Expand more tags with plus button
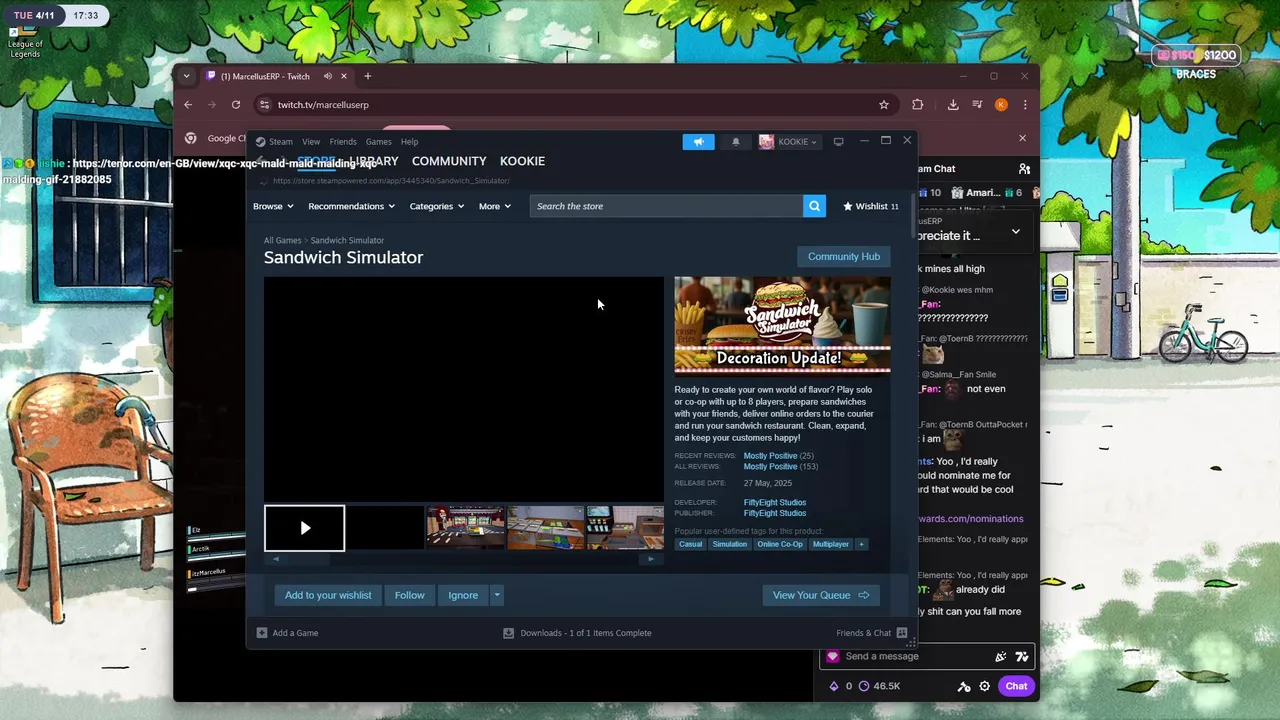 (862, 544)
